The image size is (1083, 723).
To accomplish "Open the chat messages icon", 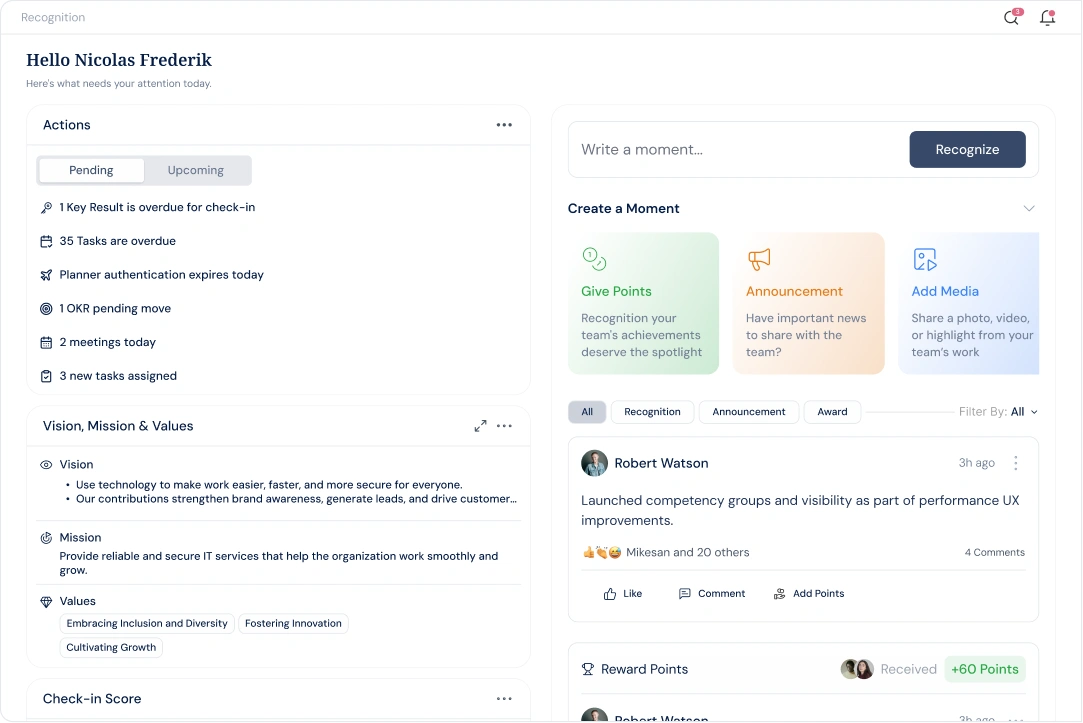I will pyautogui.click(x=1012, y=18).
